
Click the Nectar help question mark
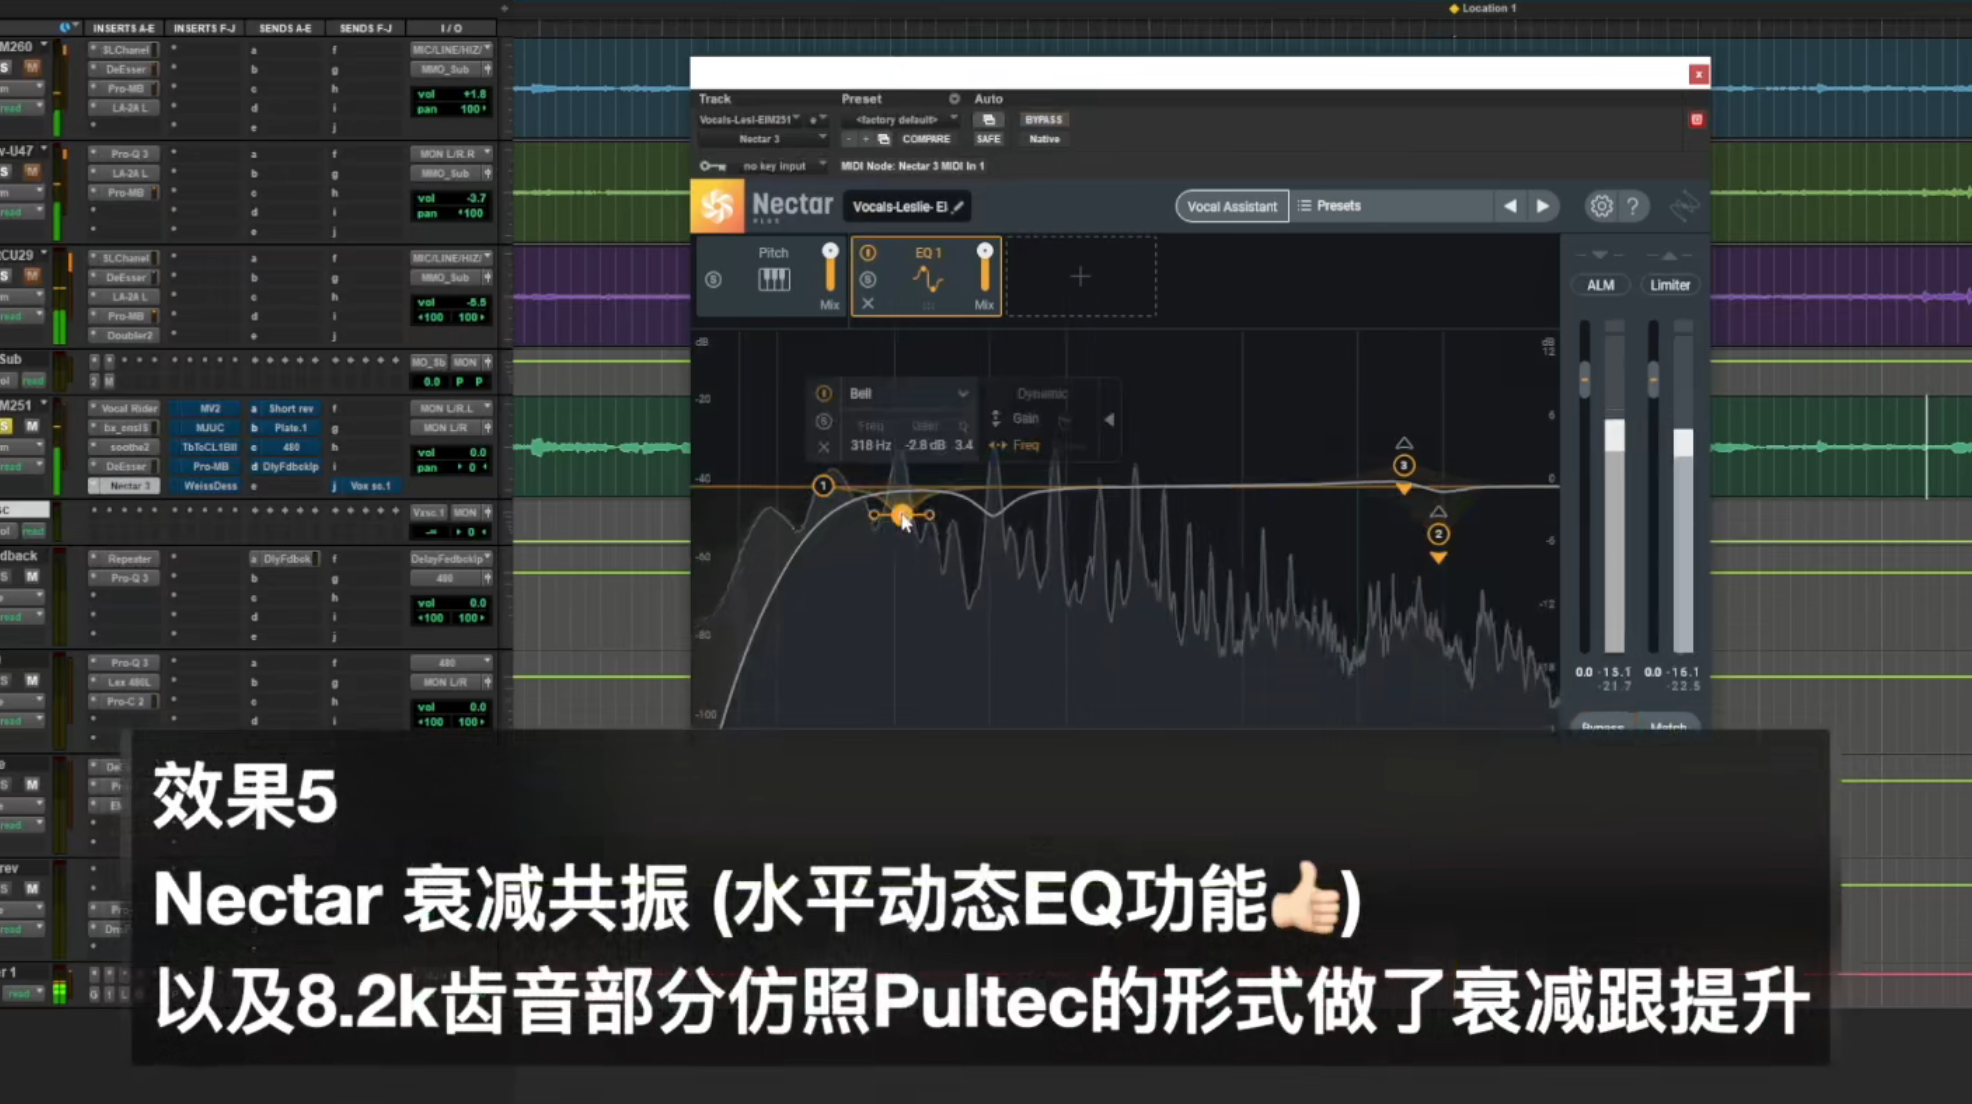[x=1633, y=206]
